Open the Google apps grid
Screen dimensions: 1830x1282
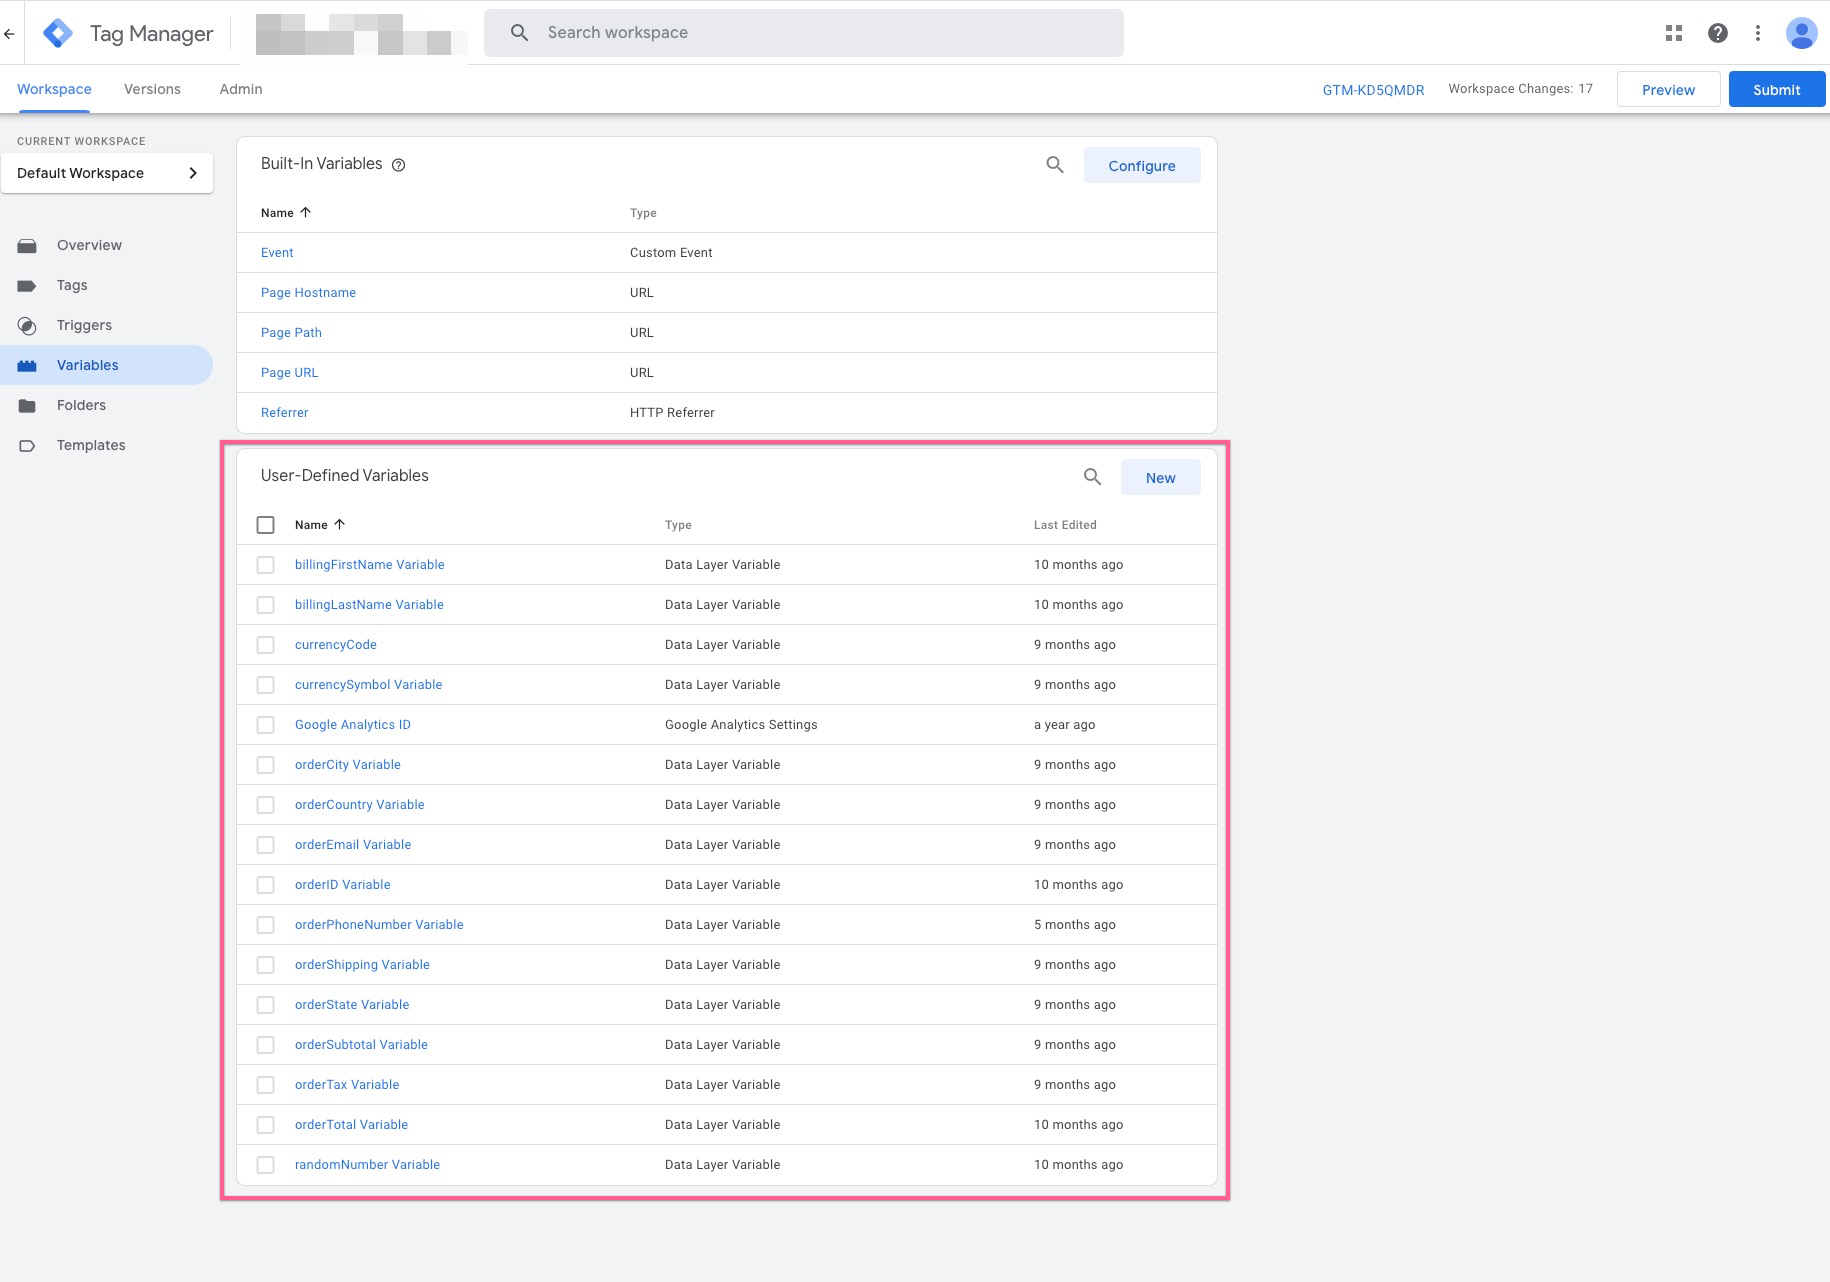pyautogui.click(x=1674, y=33)
